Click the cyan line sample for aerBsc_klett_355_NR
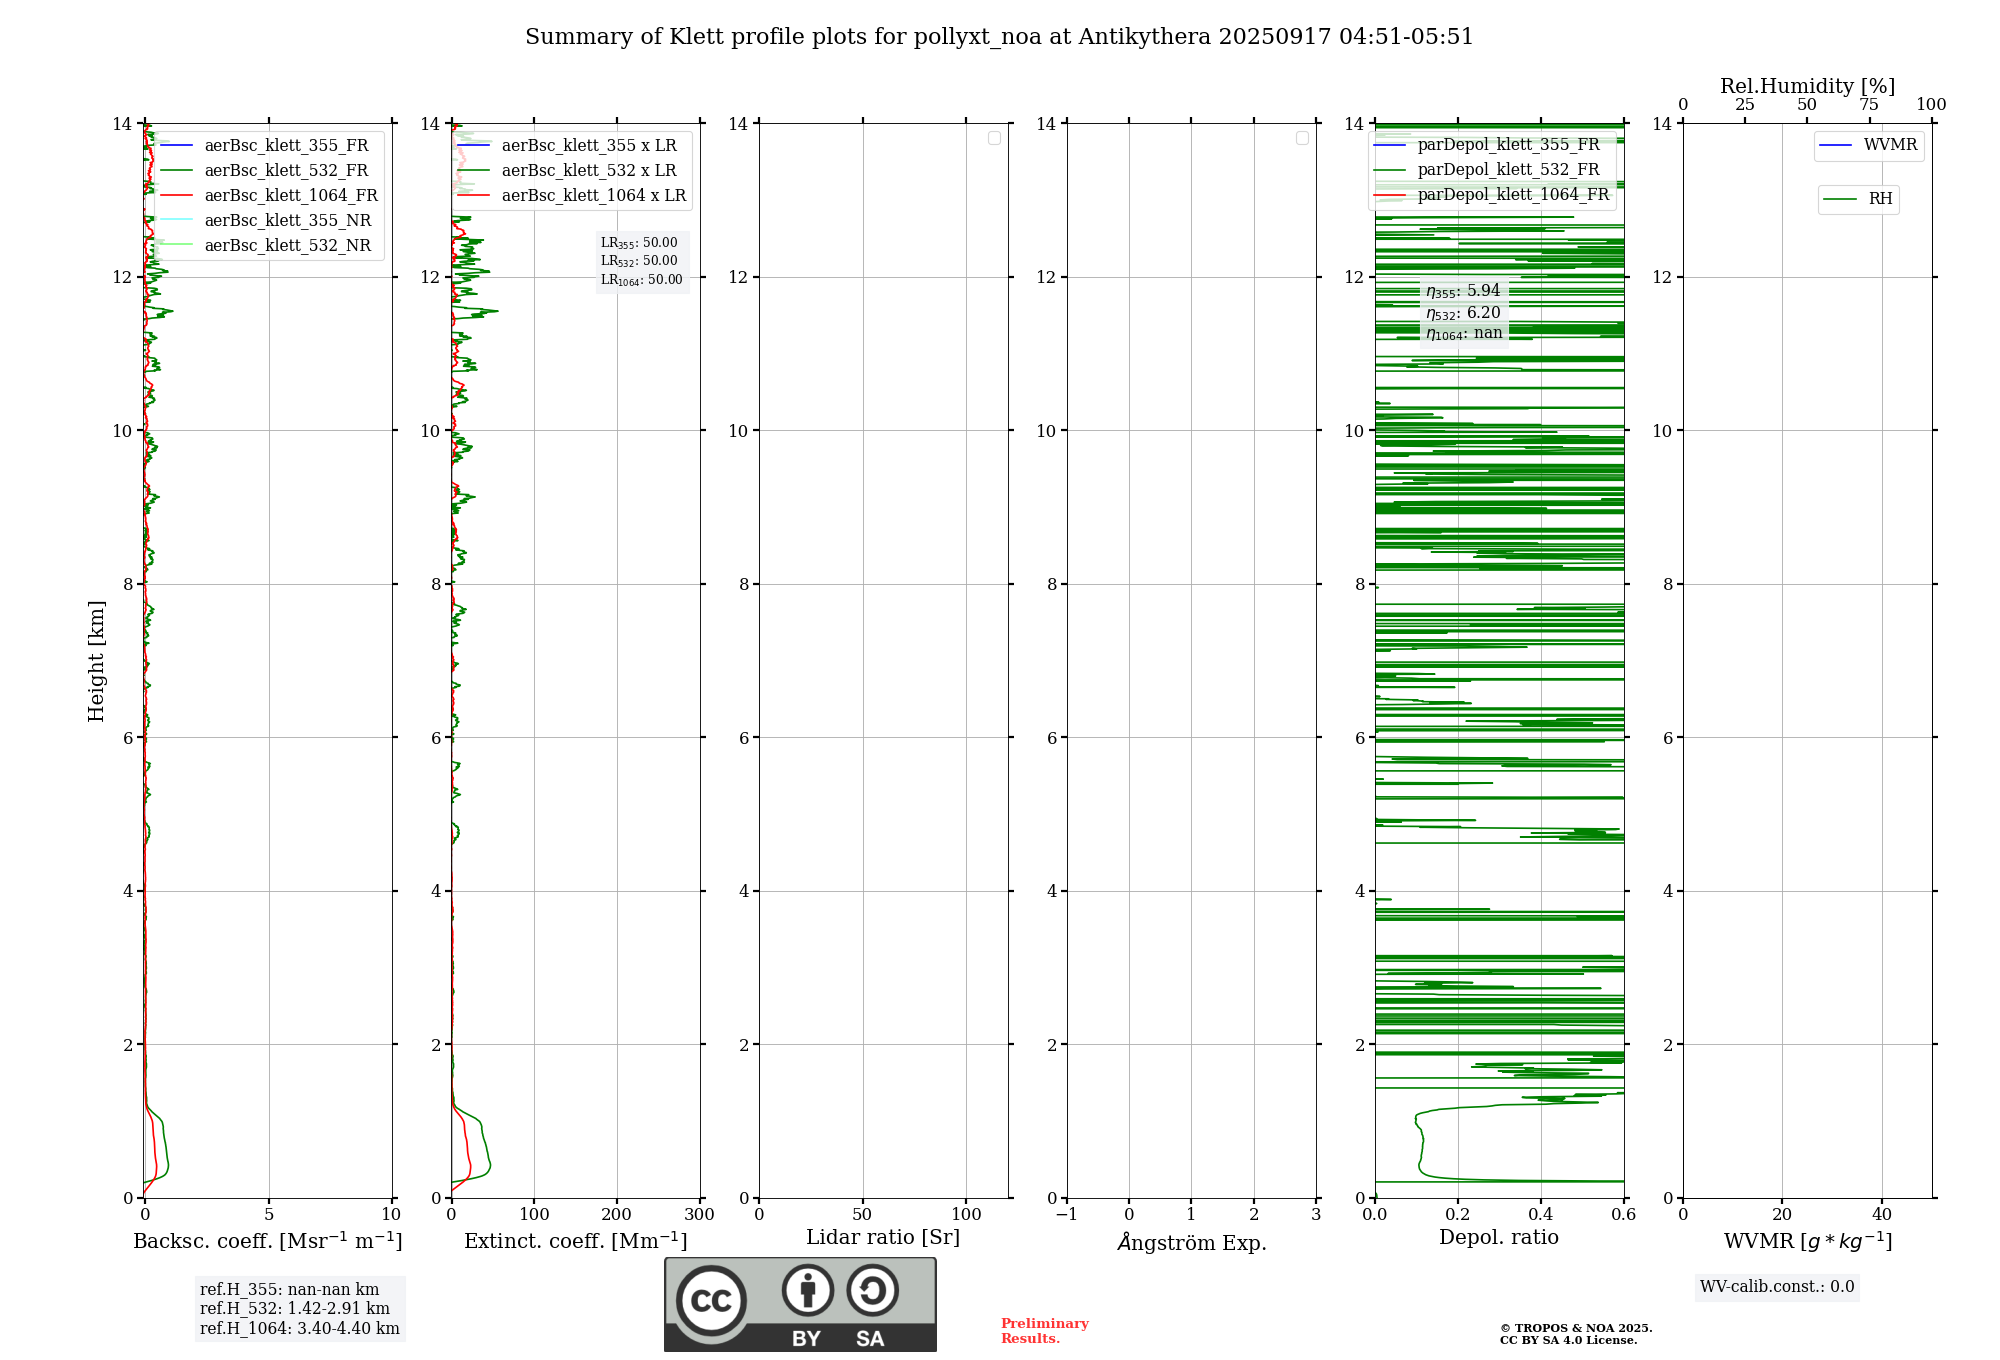Screen dimensions: 2000x1360 point(176,220)
